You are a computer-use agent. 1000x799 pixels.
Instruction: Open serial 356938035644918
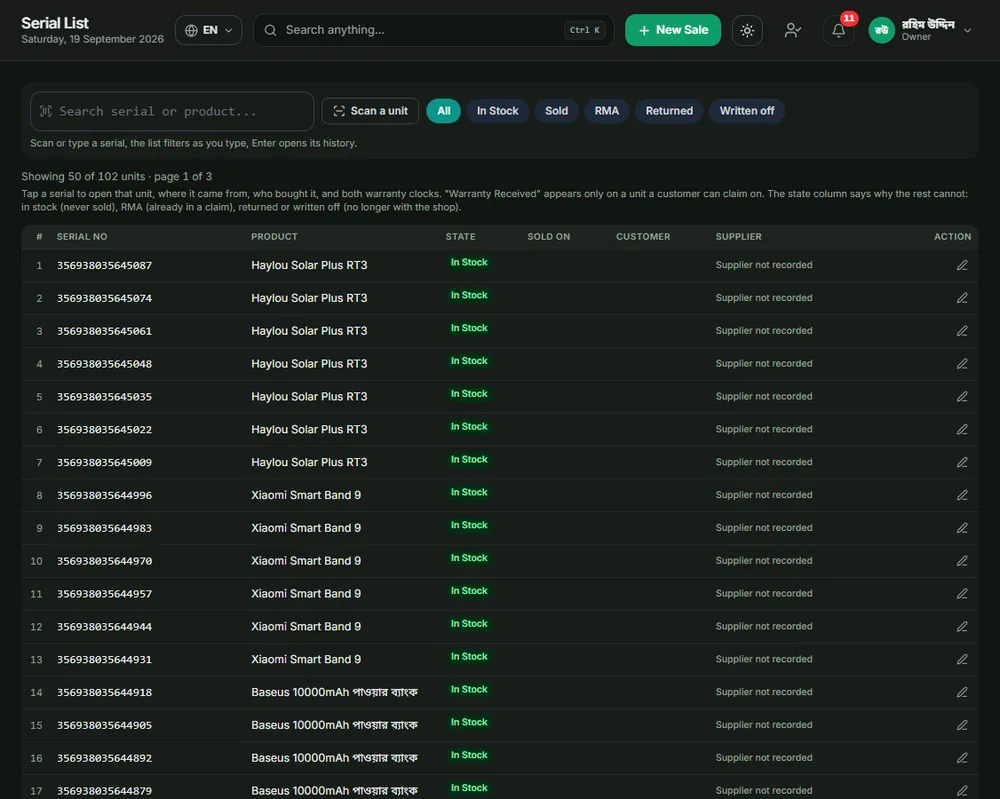(x=105, y=692)
